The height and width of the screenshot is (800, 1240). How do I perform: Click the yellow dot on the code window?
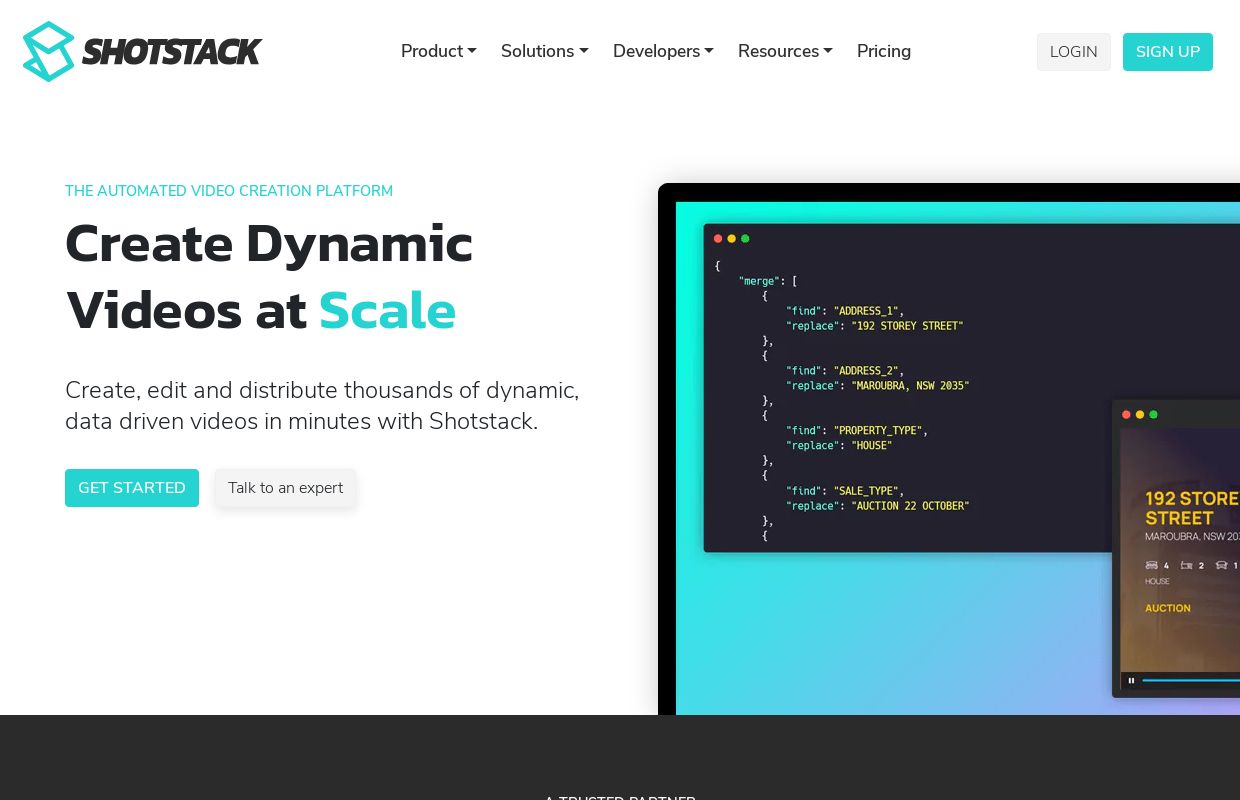coord(732,239)
